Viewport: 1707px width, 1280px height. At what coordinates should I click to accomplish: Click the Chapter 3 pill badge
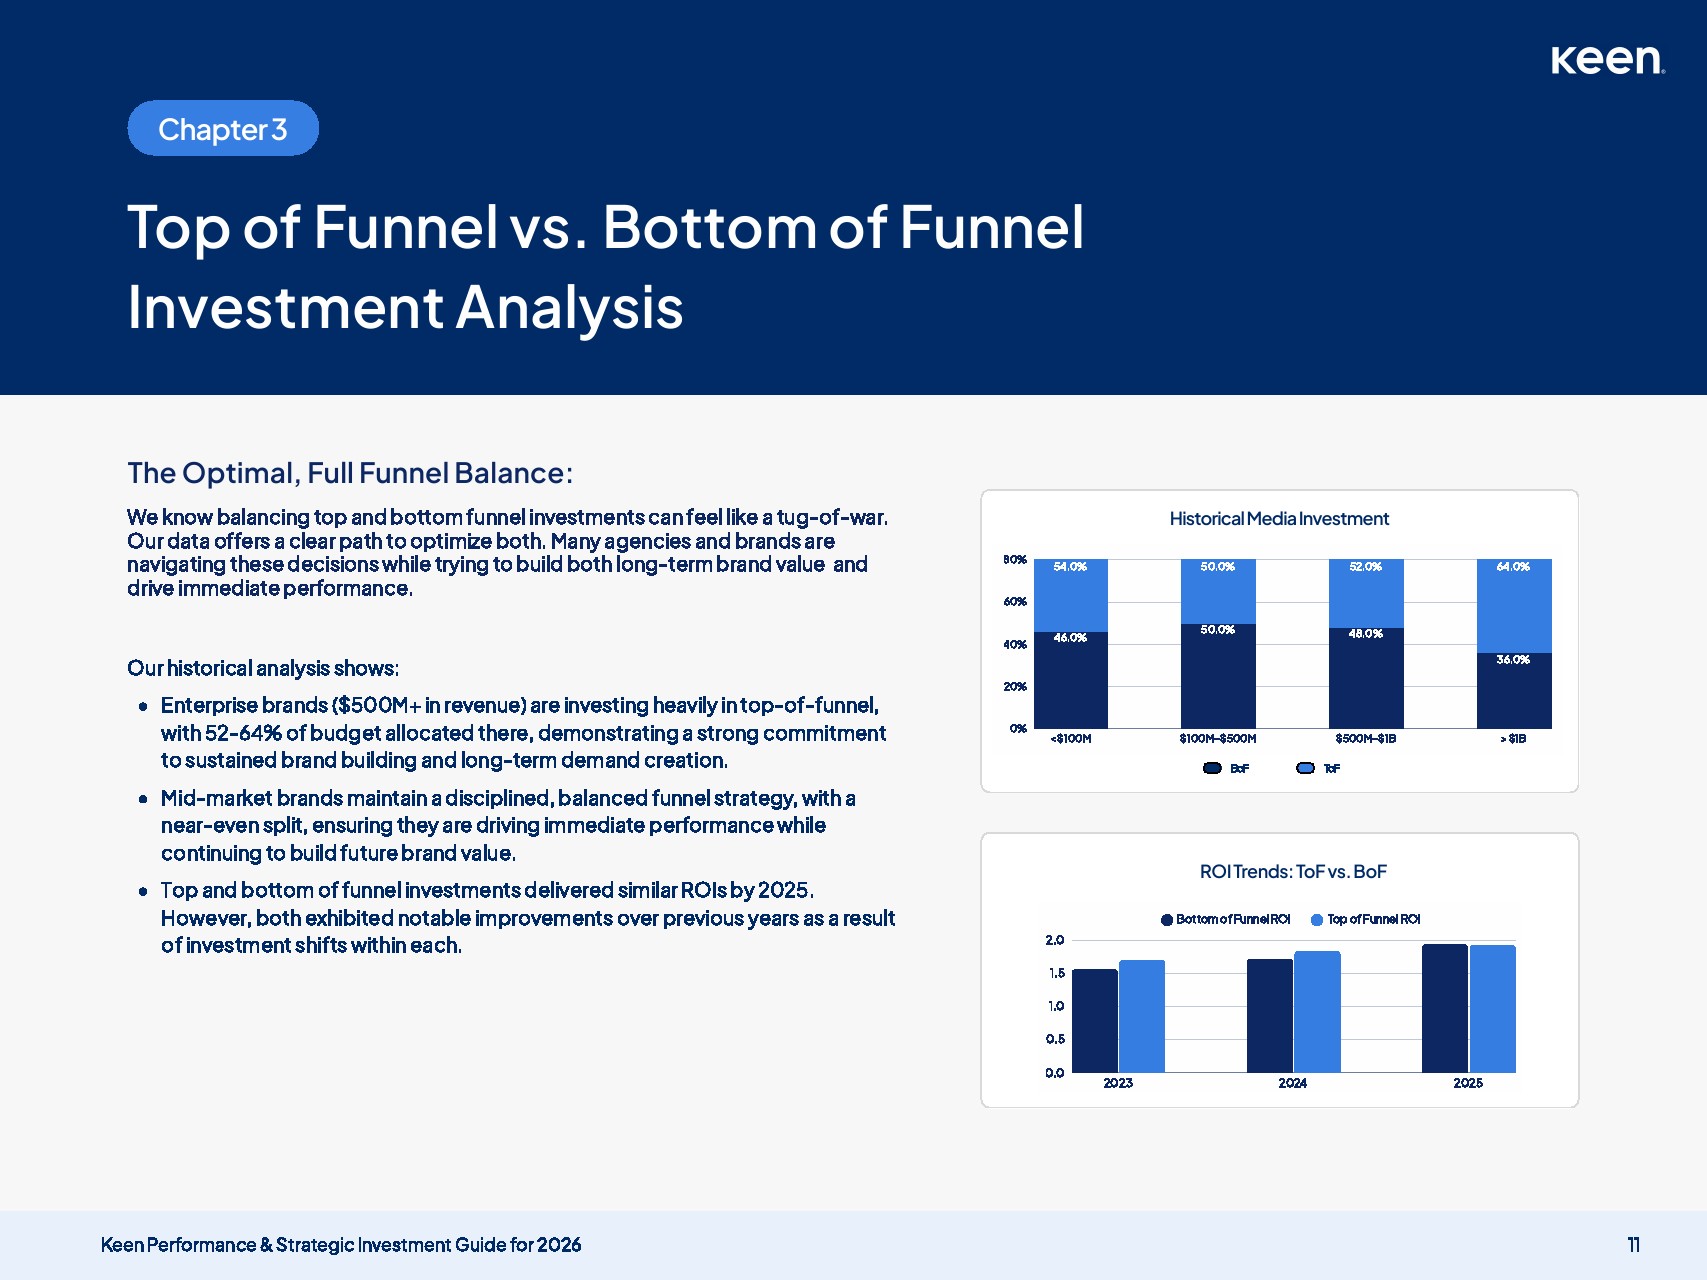click(223, 129)
